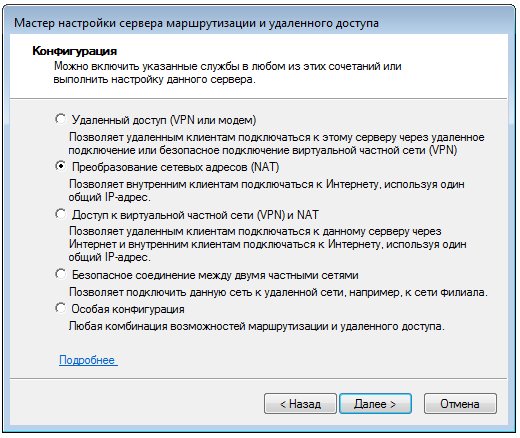Open the Подробнее help link
This screenshot has height=438, width=520.
[x=88, y=360]
